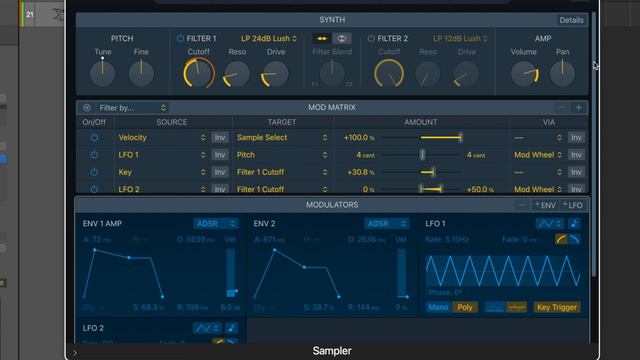Viewport: 640px width, 360px height.
Task: Adjust ENV 1 AMP Vel slider
Action: coord(231,273)
